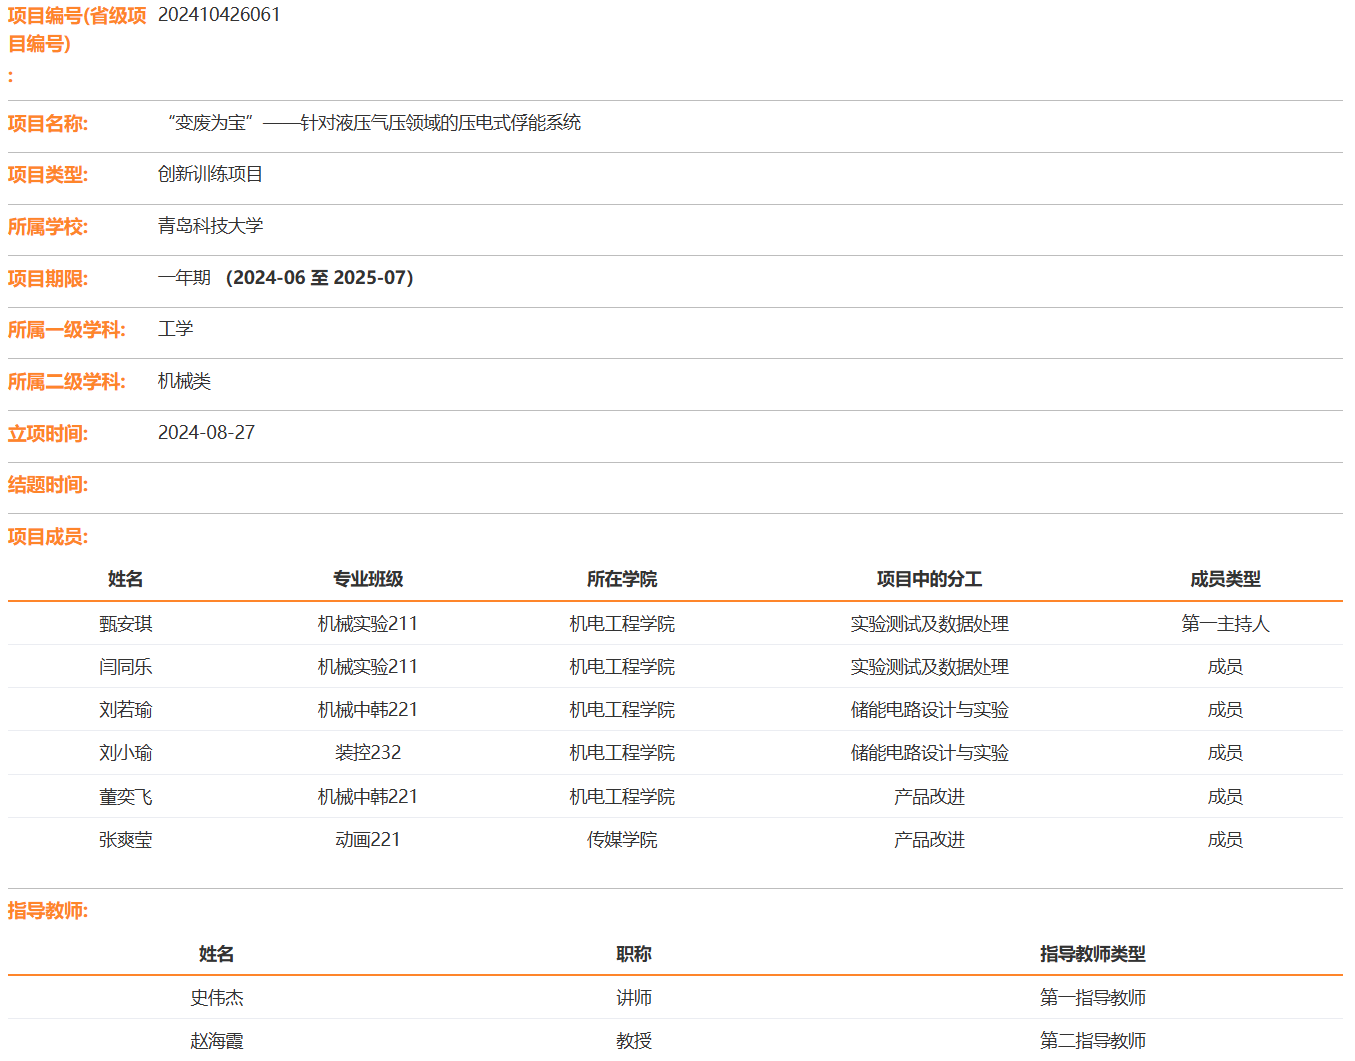
Task: Select instructor name 史伟杰
Action: [217, 998]
